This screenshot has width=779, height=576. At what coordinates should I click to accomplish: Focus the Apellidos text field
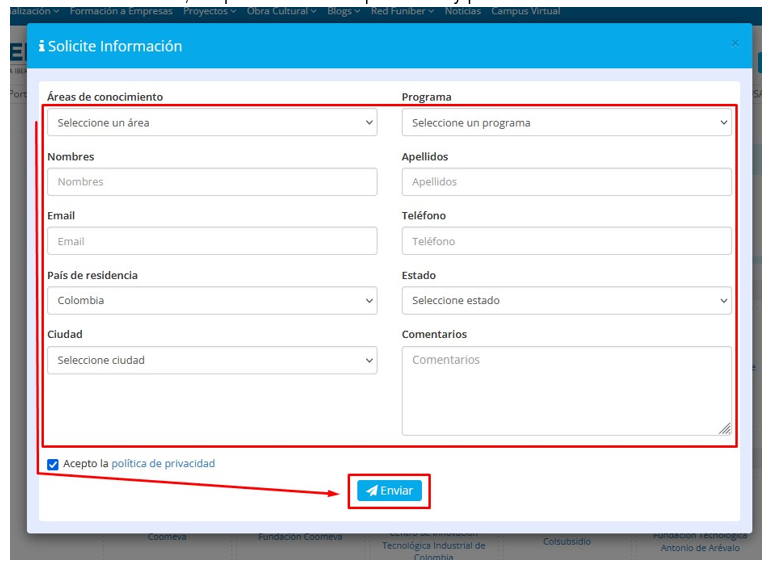566,182
